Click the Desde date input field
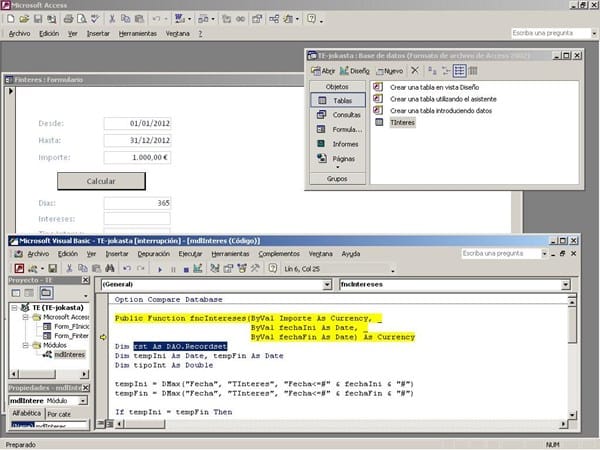 136,123
